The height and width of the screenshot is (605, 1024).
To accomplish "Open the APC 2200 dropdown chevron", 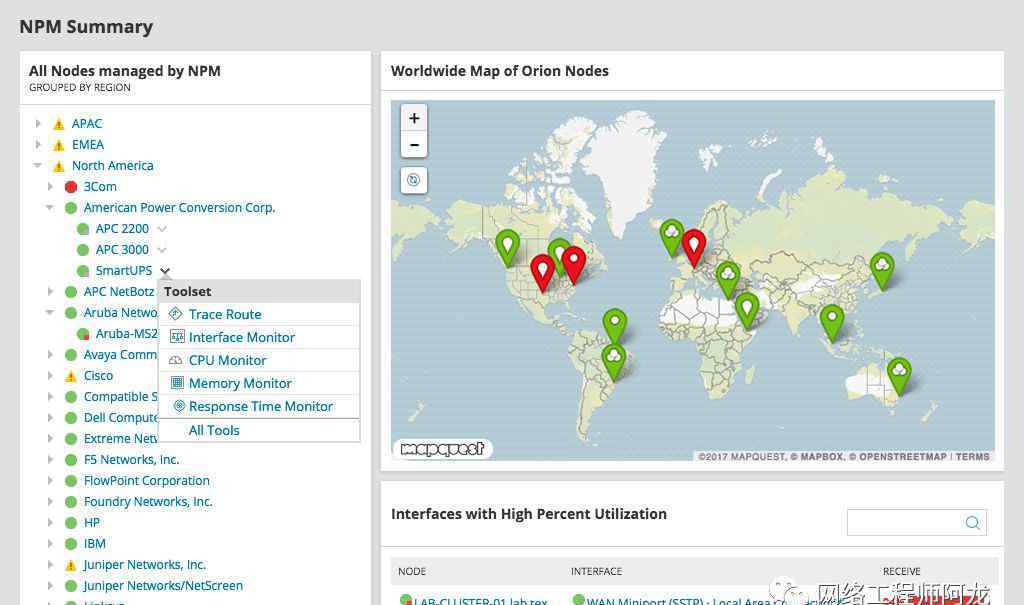I will (x=162, y=229).
